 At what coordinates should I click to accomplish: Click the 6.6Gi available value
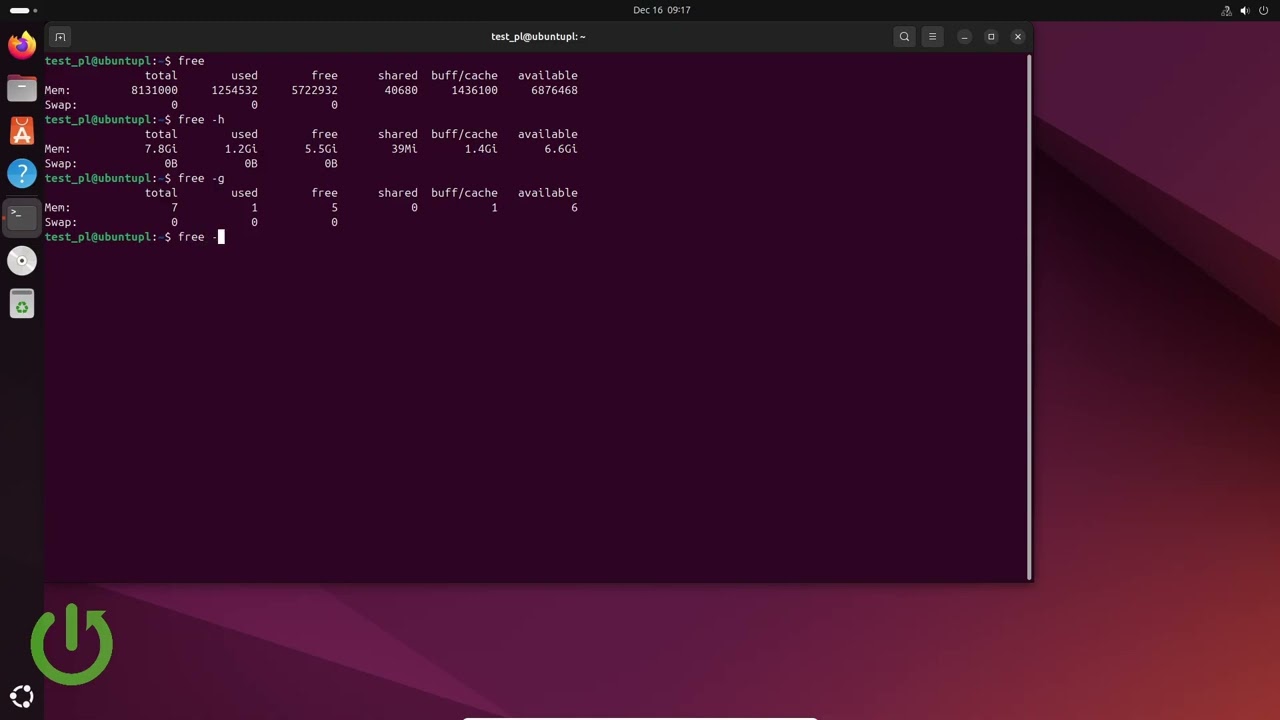561,149
